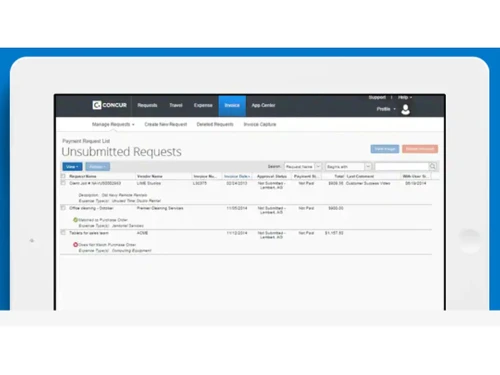Click the Total column header
500x375 pixels.
[x=339, y=176]
